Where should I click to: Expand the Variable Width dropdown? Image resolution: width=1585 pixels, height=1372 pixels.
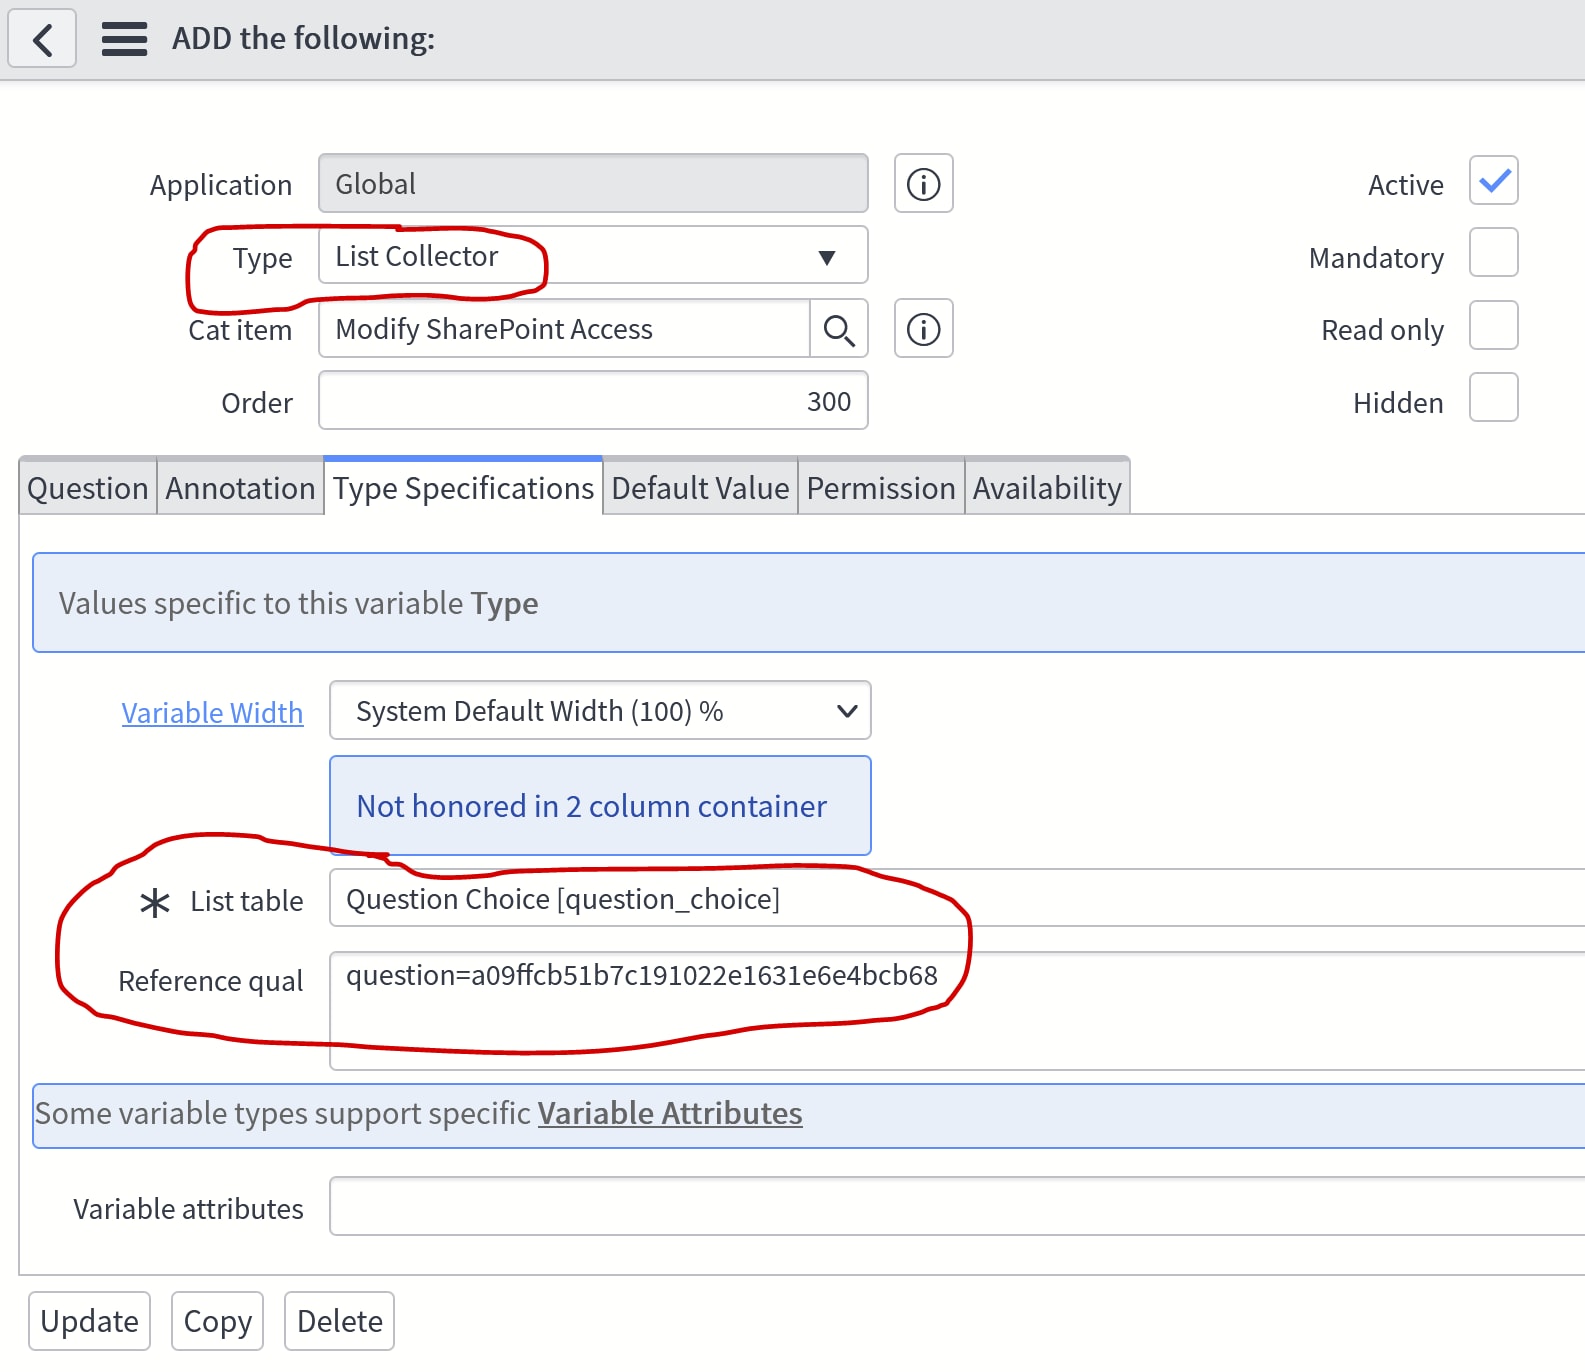(600, 711)
